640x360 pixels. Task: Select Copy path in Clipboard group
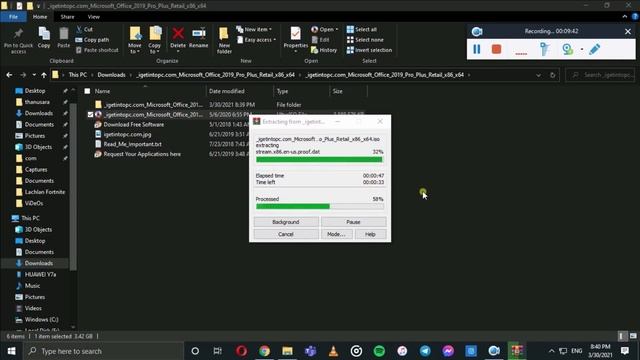92,40
